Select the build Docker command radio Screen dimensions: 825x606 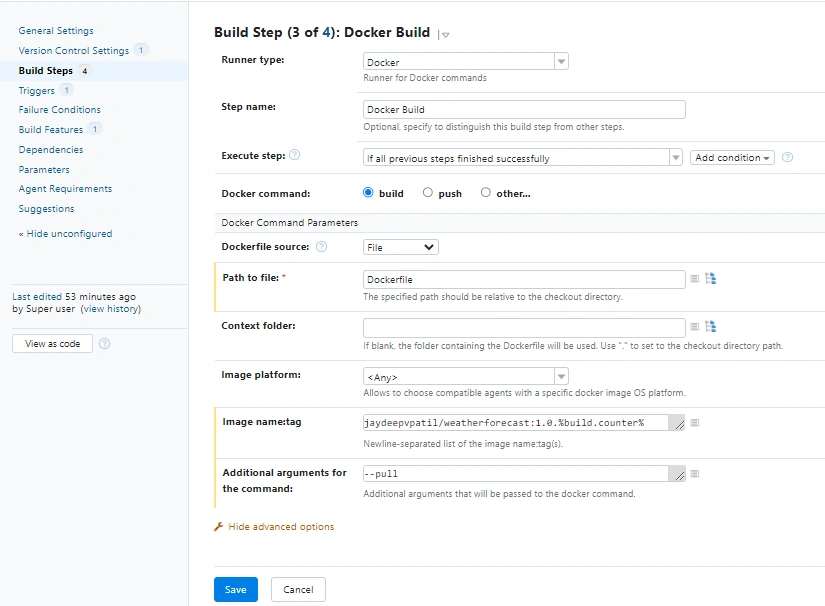tap(368, 193)
